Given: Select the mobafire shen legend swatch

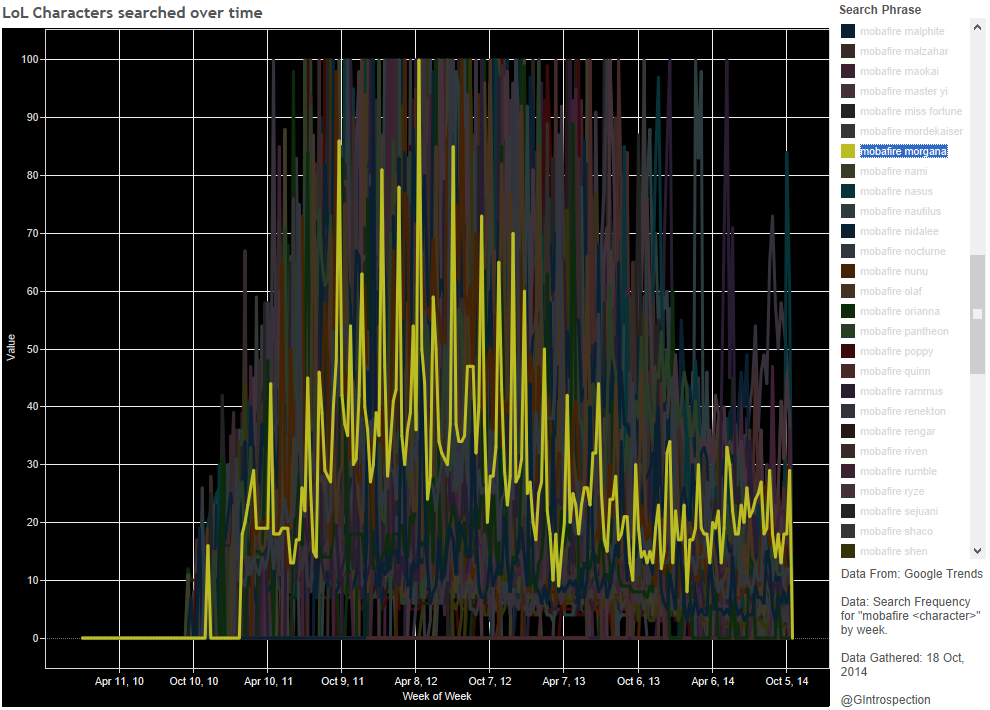Looking at the screenshot, I should (848, 551).
